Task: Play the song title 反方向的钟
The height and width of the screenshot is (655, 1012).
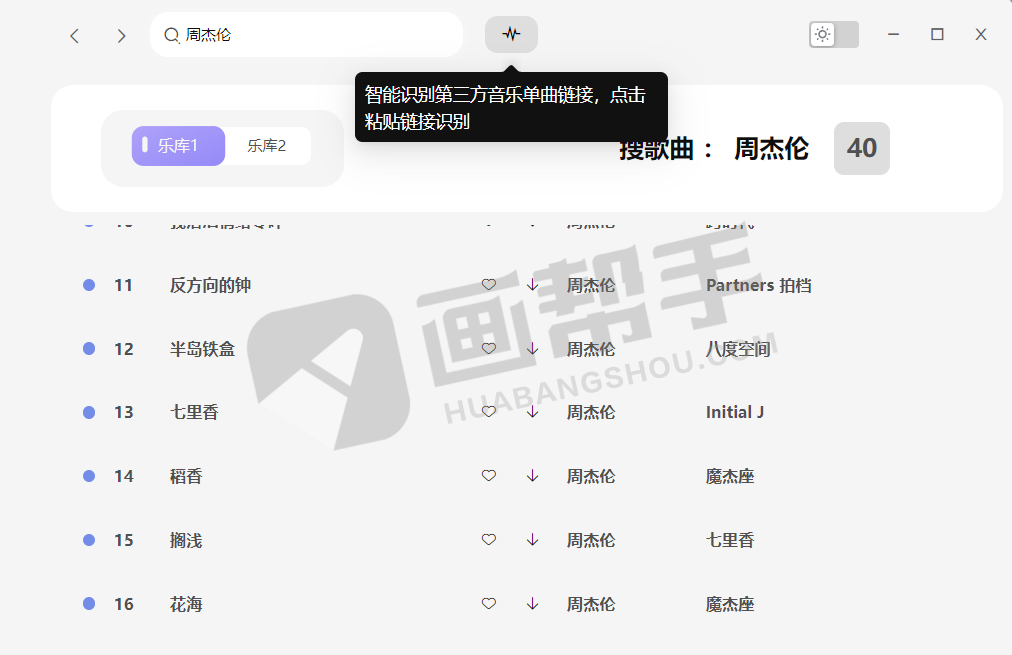Action: coord(210,285)
